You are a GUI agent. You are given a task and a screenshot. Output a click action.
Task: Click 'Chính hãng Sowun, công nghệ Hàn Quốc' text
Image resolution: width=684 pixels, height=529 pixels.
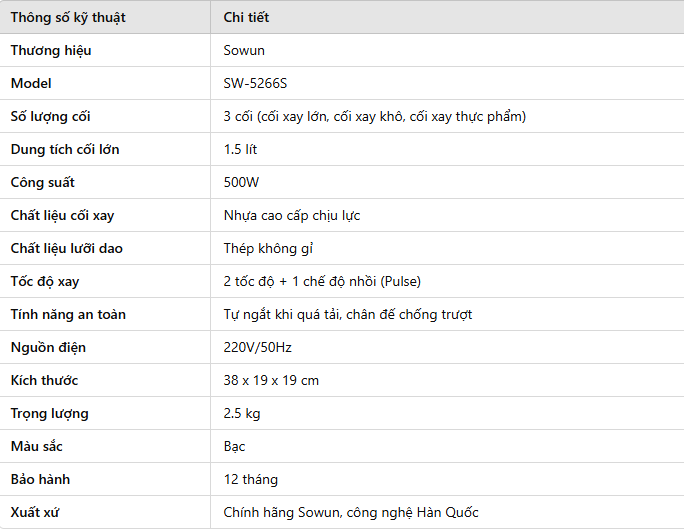351,512
